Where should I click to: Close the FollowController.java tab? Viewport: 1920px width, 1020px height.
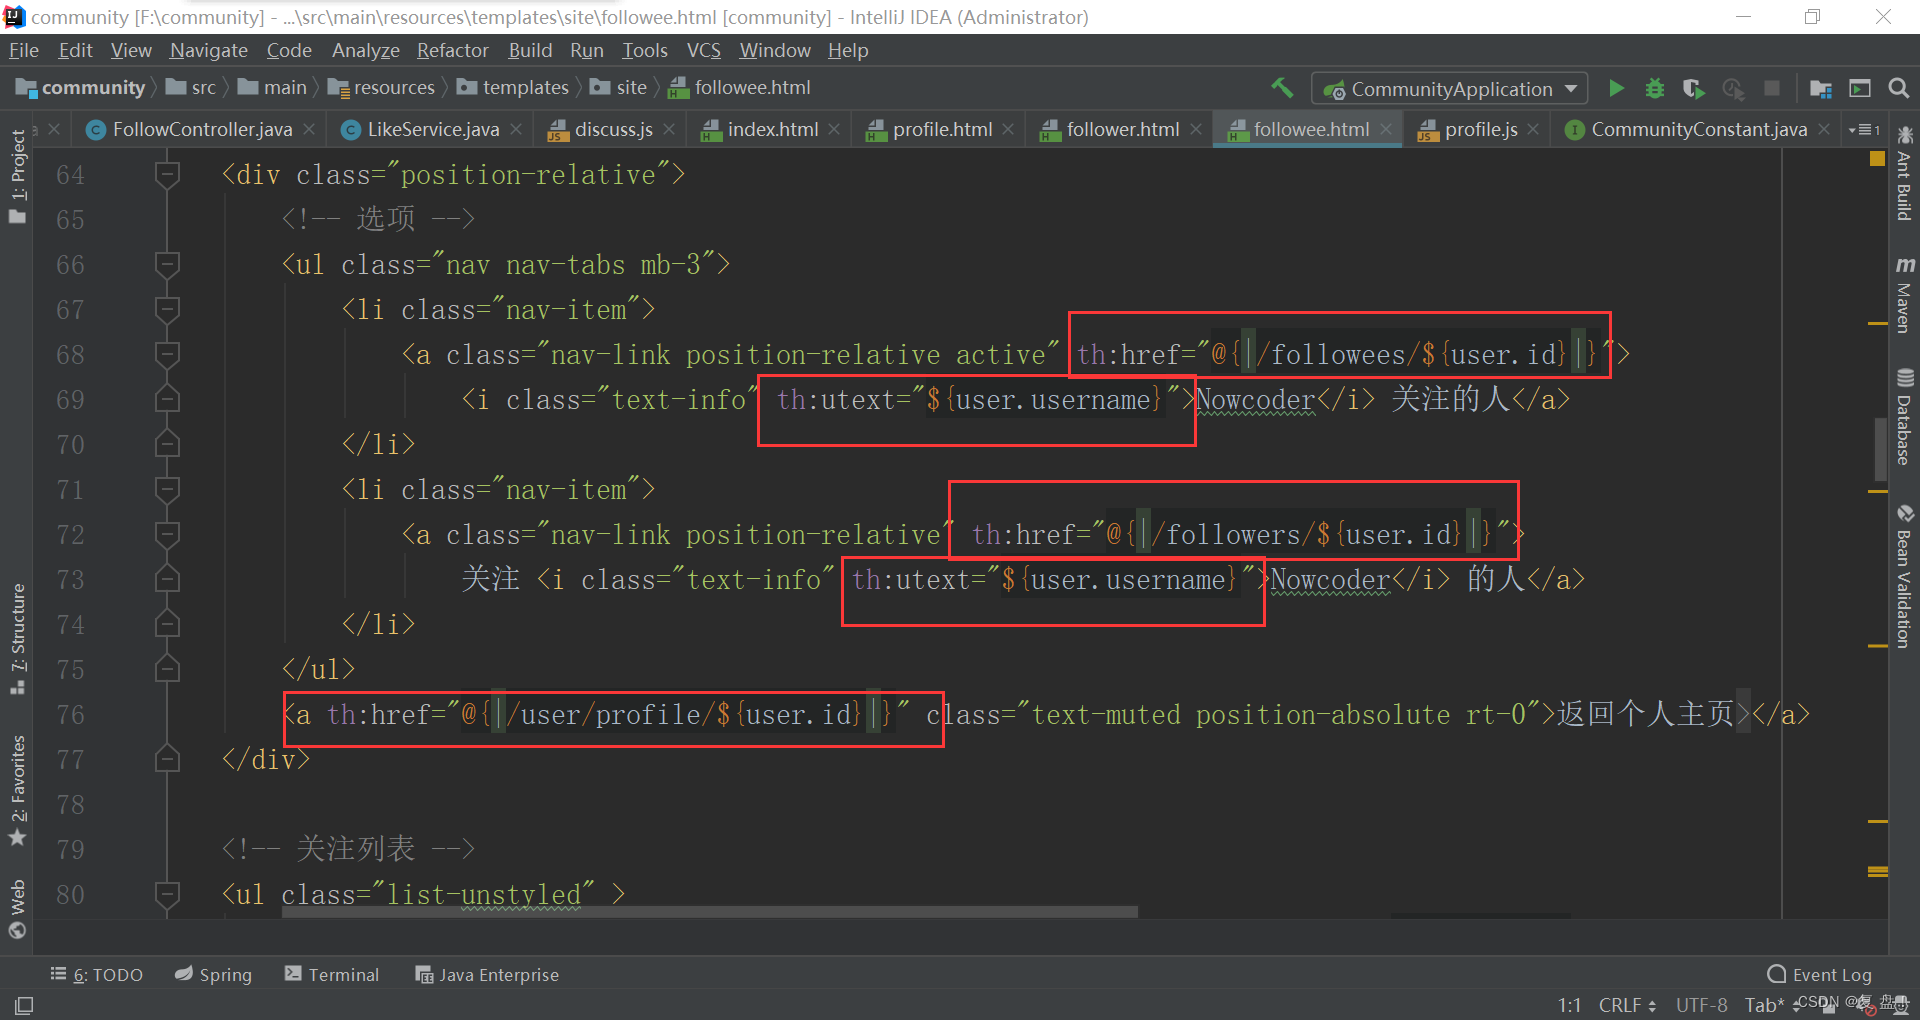[309, 129]
